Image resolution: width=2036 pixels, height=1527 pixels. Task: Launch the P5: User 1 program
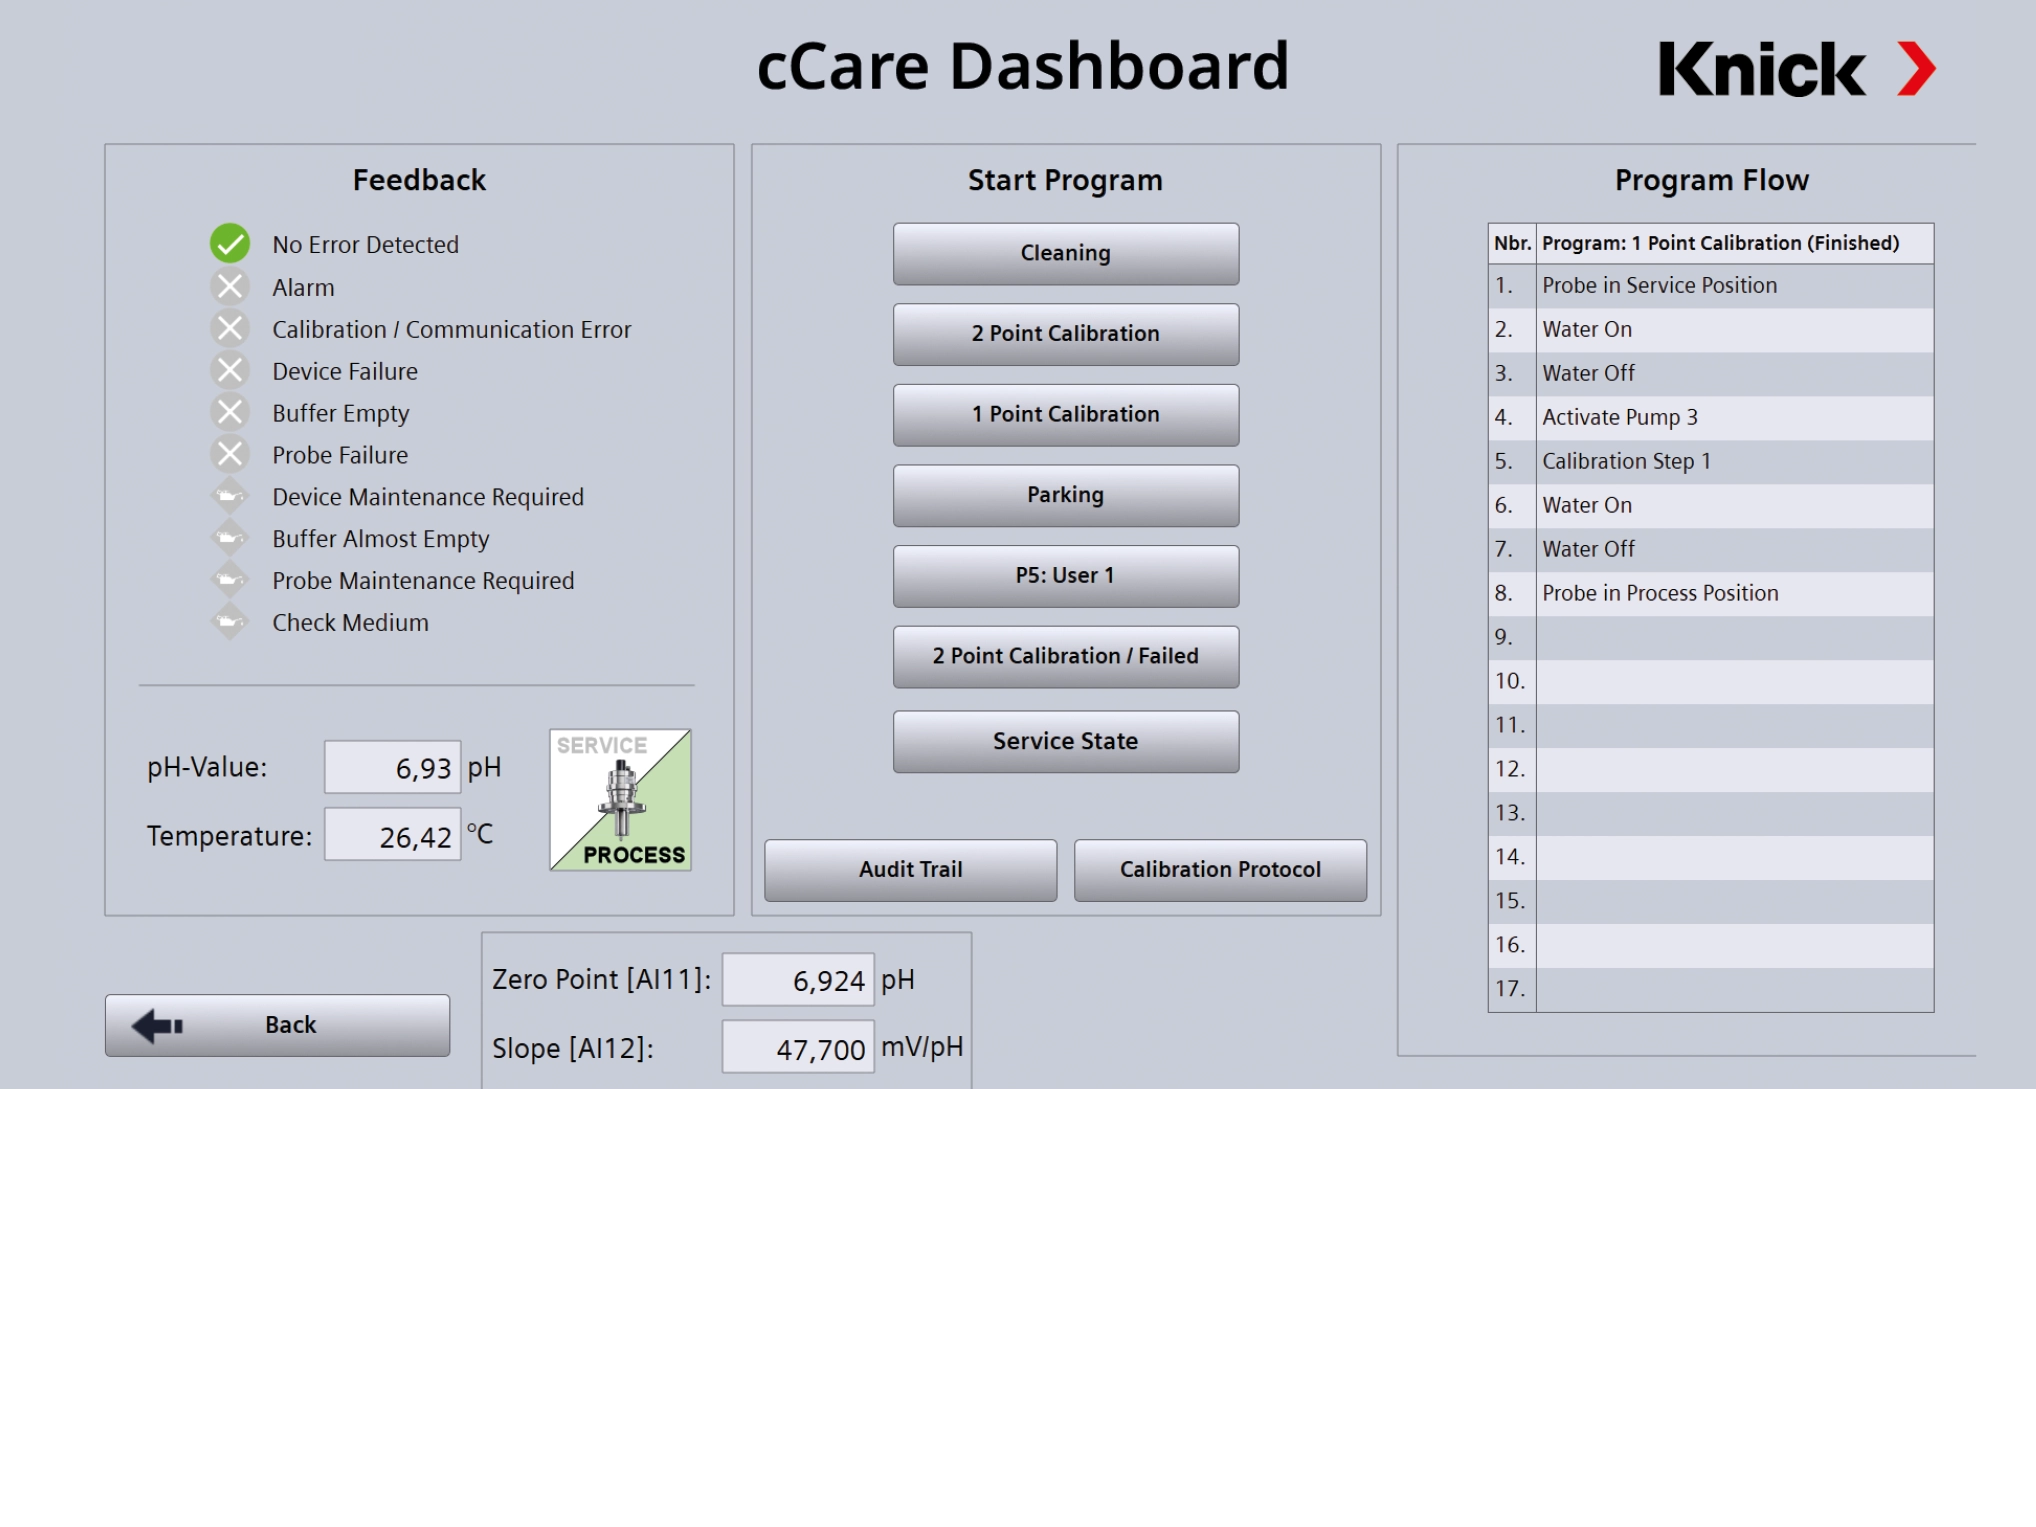(x=1064, y=575)
